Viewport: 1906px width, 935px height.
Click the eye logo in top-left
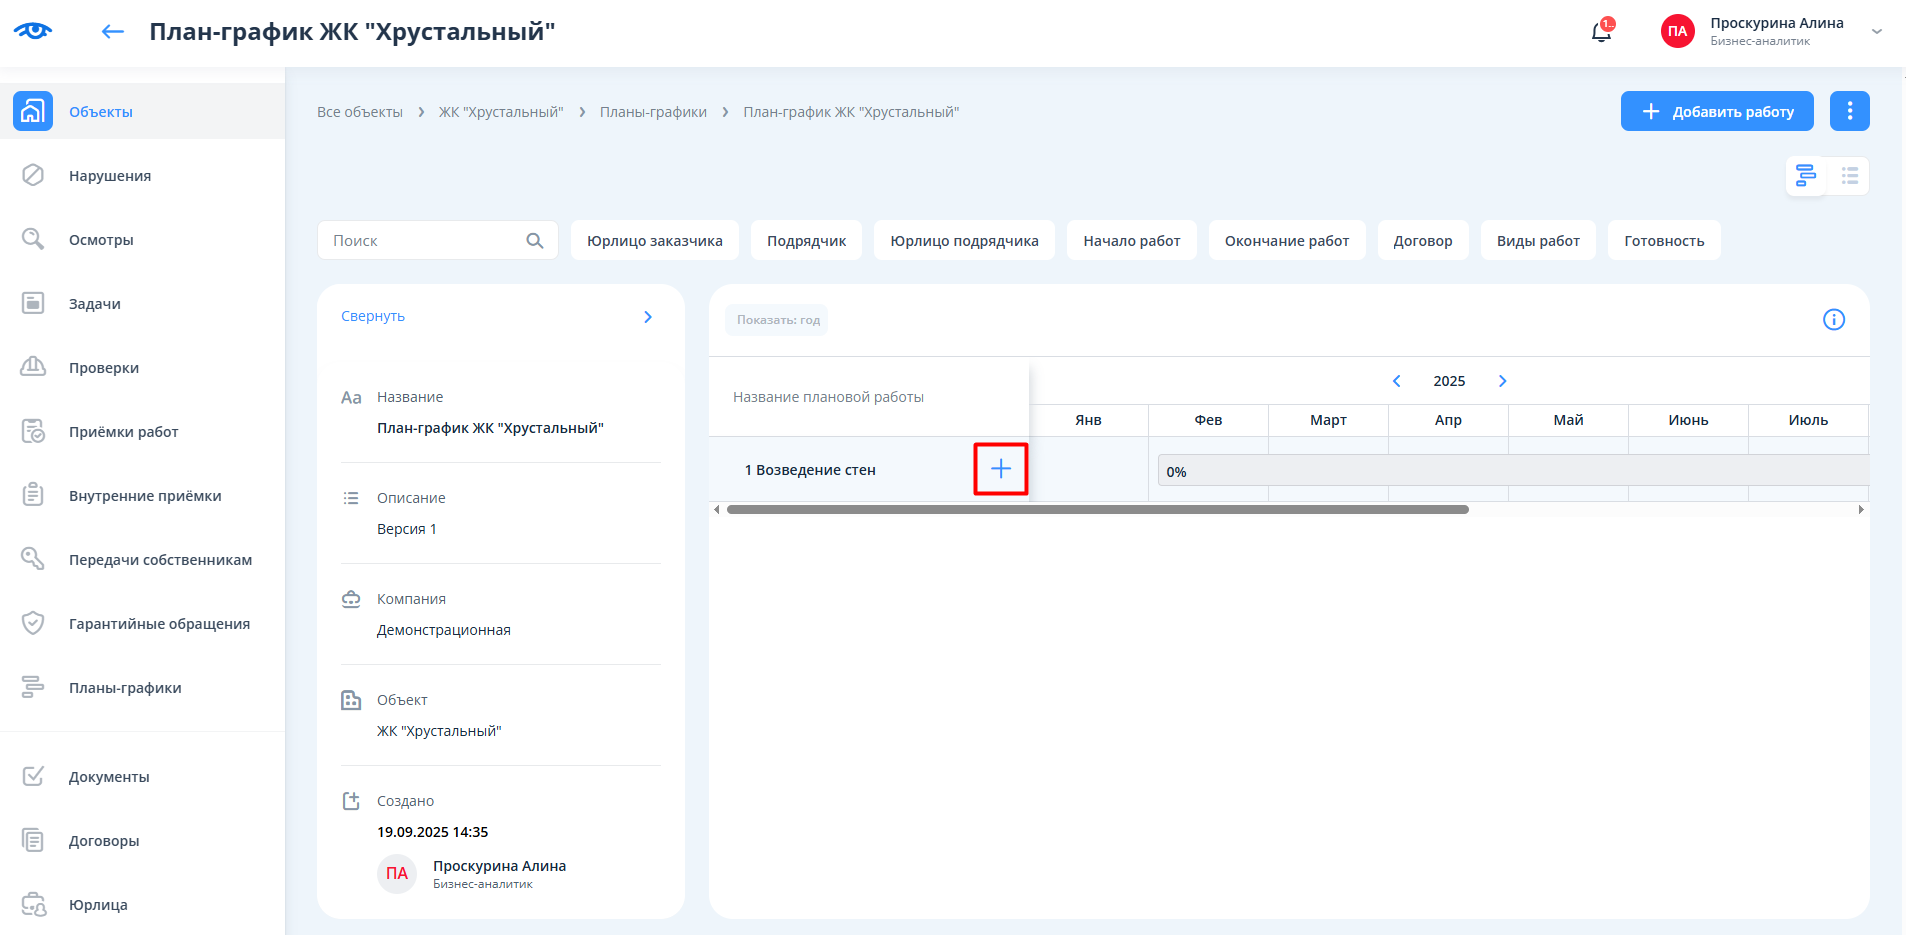tap(33, 31)
